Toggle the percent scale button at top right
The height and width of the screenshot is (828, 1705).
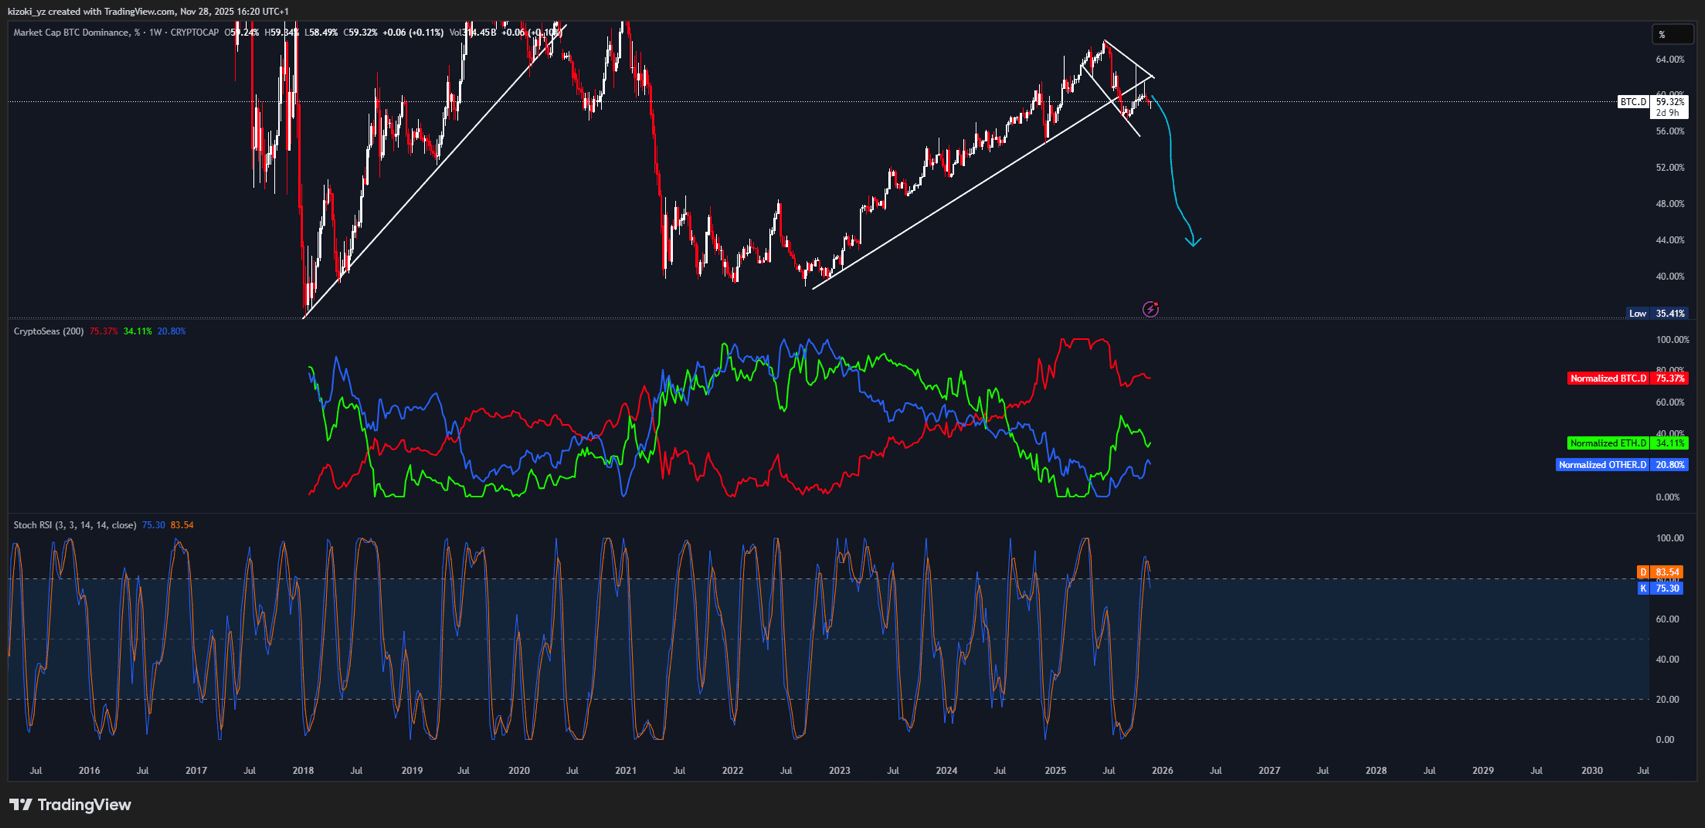(x=1670, y=34)
